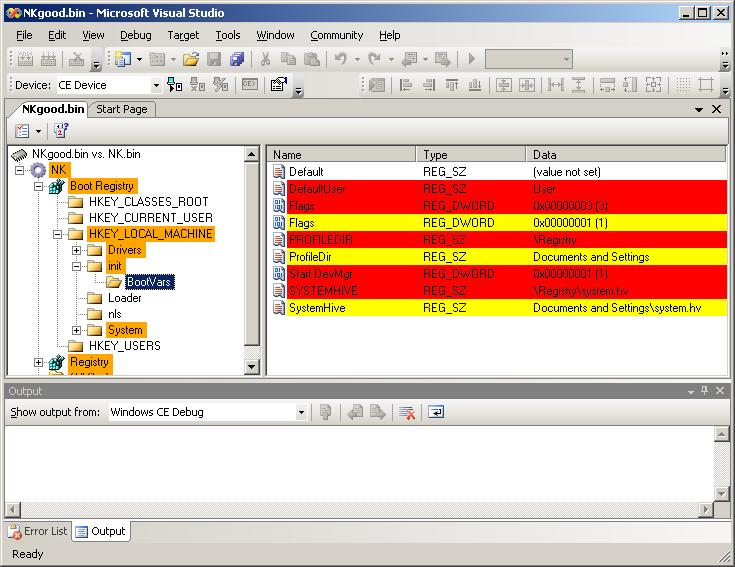Sort by the Type column header
Image resolution: width=735 pixels, height=567 pixels.
[x=471, y=154]
